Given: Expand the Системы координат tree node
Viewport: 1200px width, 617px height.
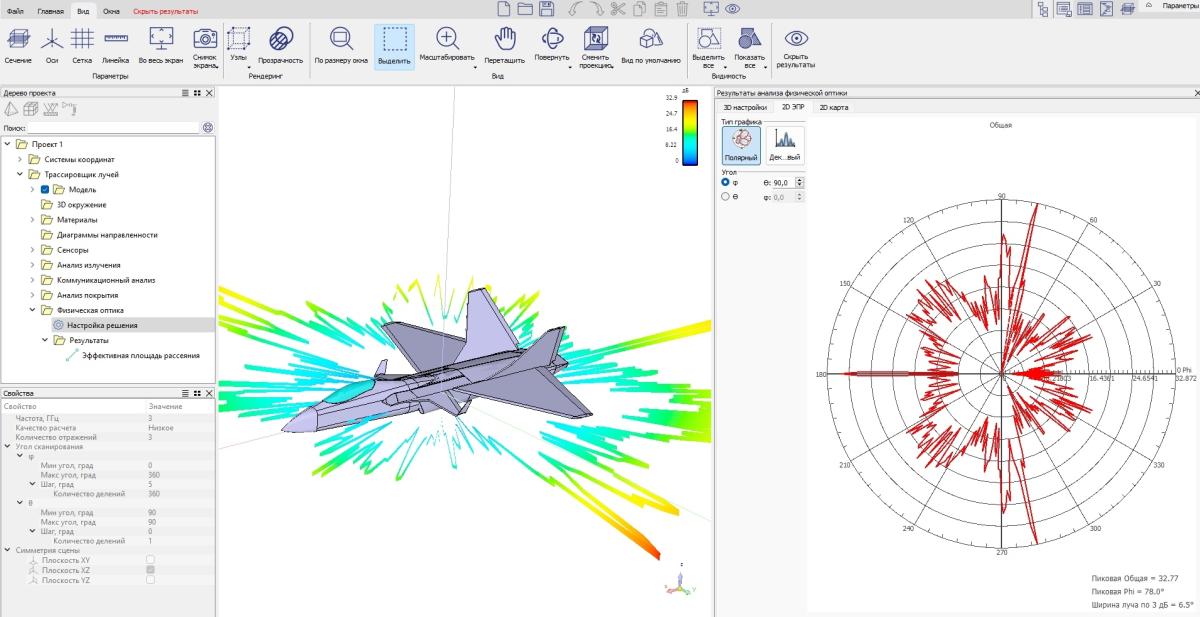Looking at the screenshot, I should 20,159.
